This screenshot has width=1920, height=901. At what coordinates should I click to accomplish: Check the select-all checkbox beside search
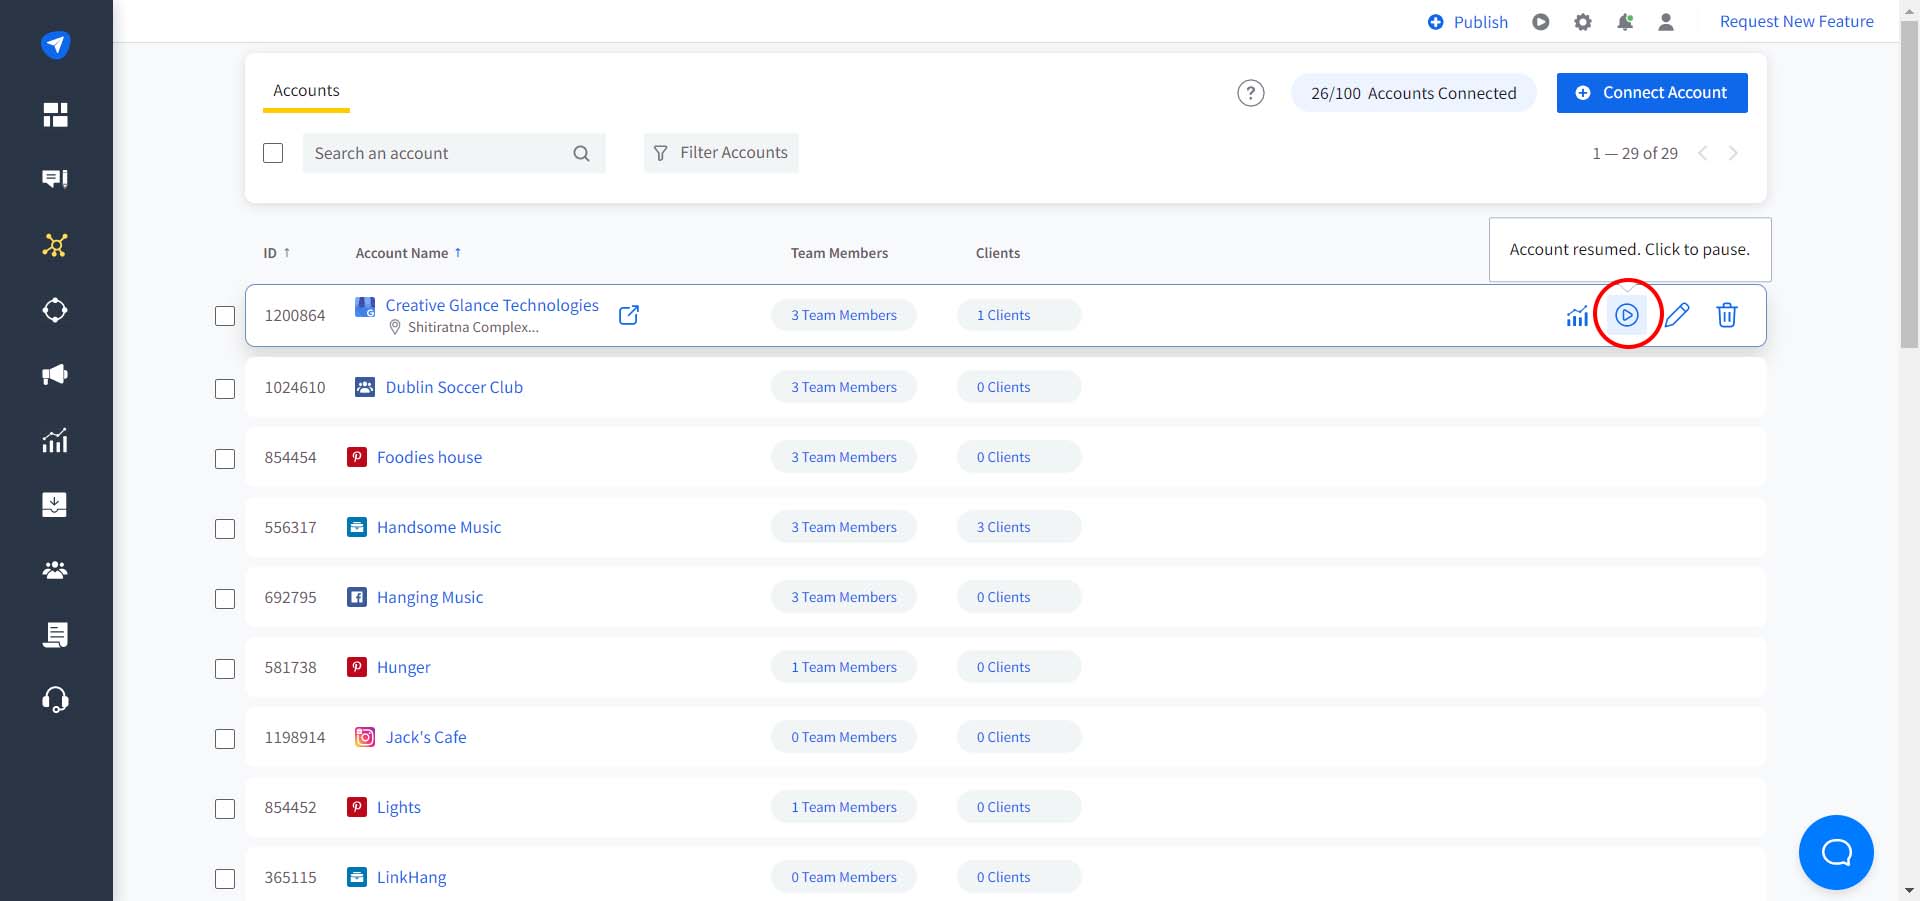tap(273, 153)
